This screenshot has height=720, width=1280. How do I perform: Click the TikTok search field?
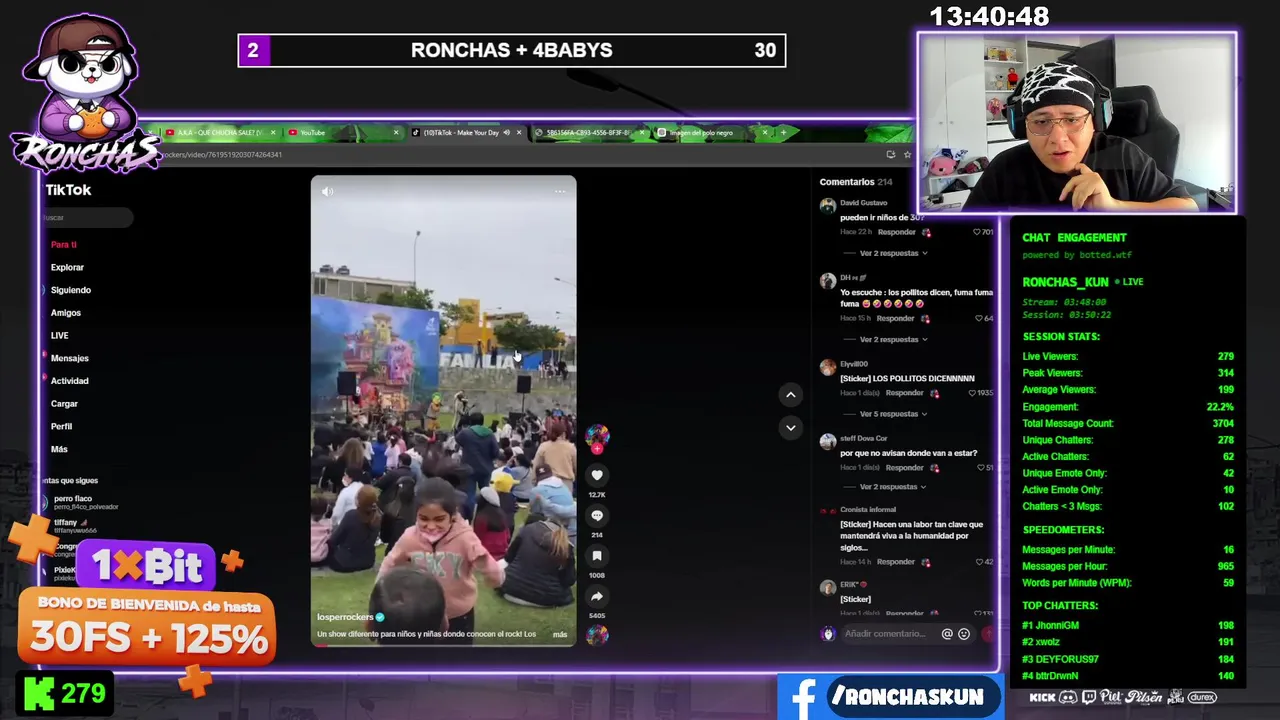click(87, 217)
